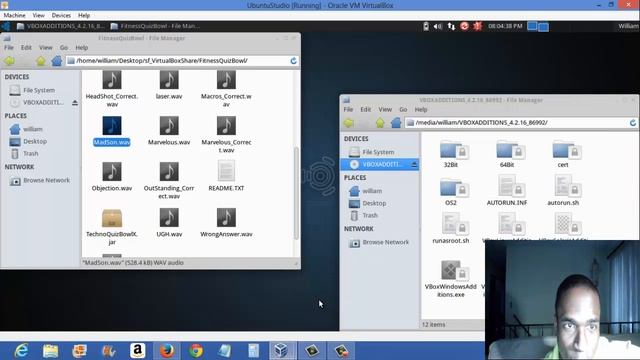The height and width of the screenshot is (360, 640).
Task: Open Firefox from Windows taskbar
Action: tap(167, 351)
